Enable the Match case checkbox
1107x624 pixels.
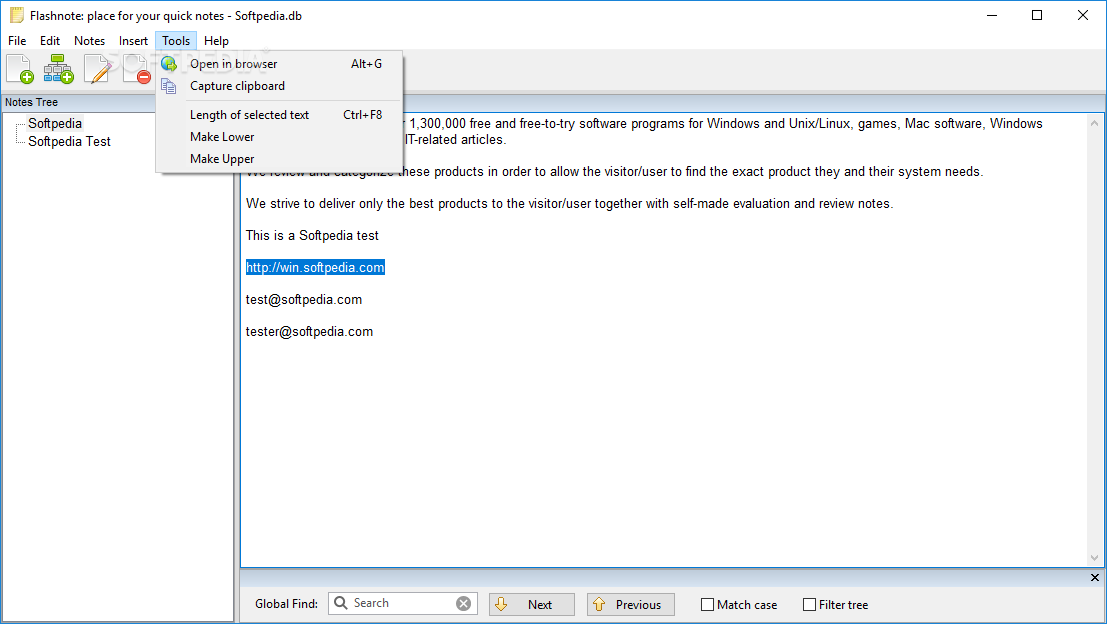coord(707,605)
